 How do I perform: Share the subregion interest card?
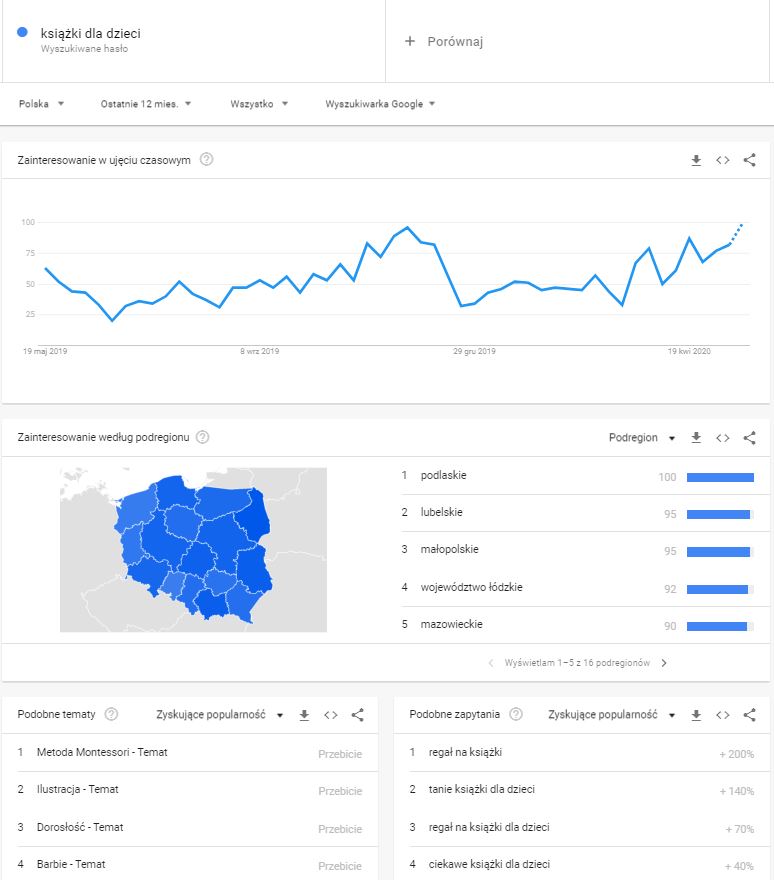[750, 438]
